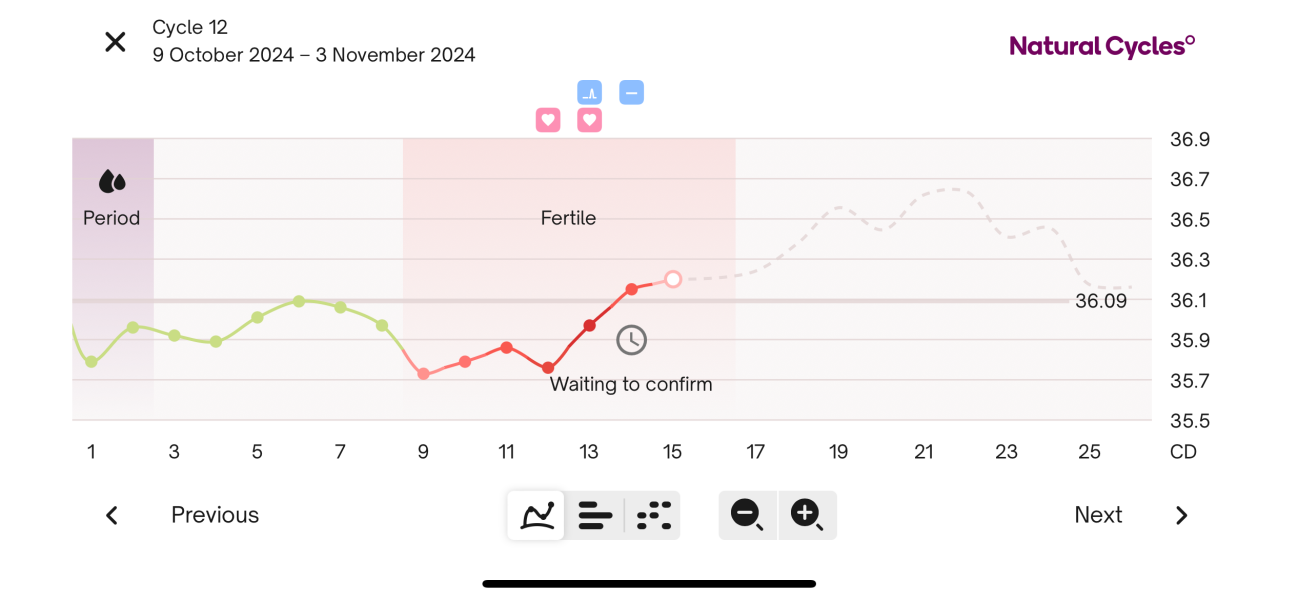Close the Cycle 12 view with X
This screenshot has width=1298, height=600.
click(x=115, y=41)
